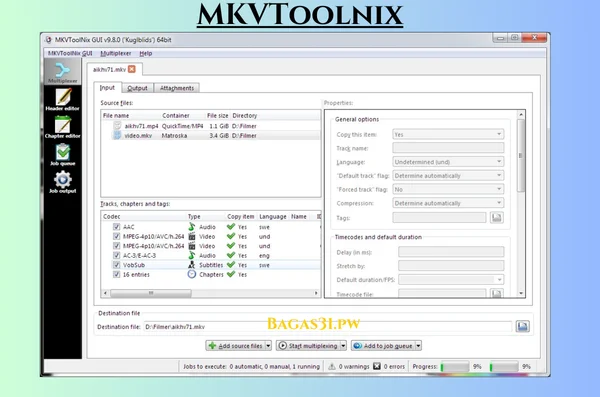Select the video.mkv source file row
This screenshot has height=397, width=600.
point(211,135)
